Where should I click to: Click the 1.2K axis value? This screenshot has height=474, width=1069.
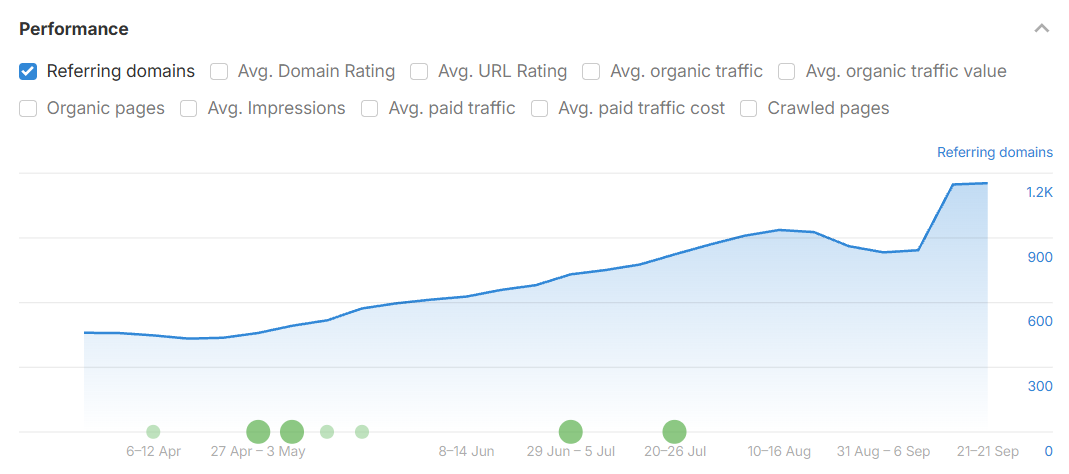(x=1040, y=192)
